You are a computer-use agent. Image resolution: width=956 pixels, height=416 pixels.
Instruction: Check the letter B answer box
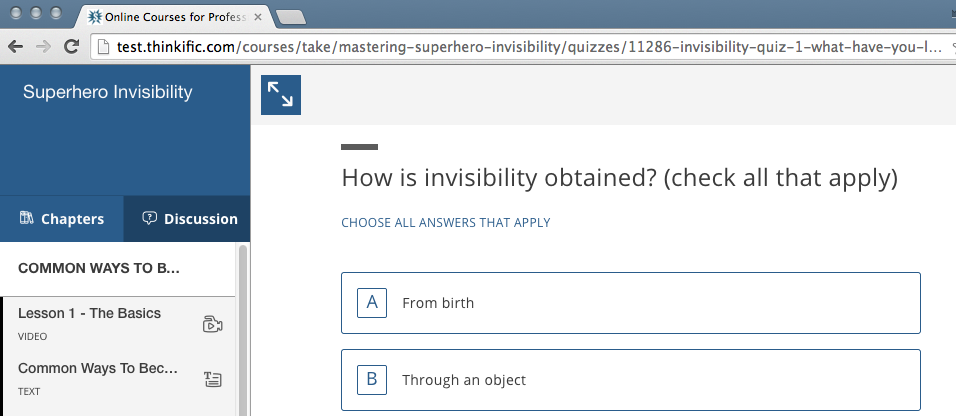click(x=372, y=379)
